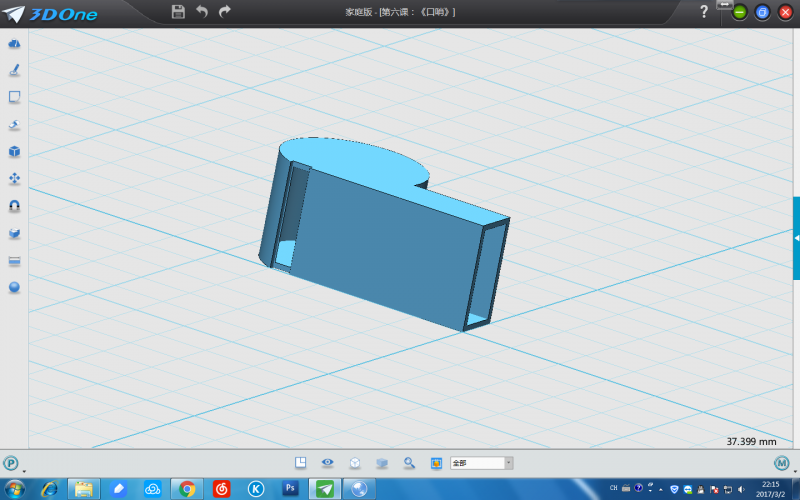Click the view alignment icon in bottom bar
Screen dimensions: 800x500
[301, 463]
